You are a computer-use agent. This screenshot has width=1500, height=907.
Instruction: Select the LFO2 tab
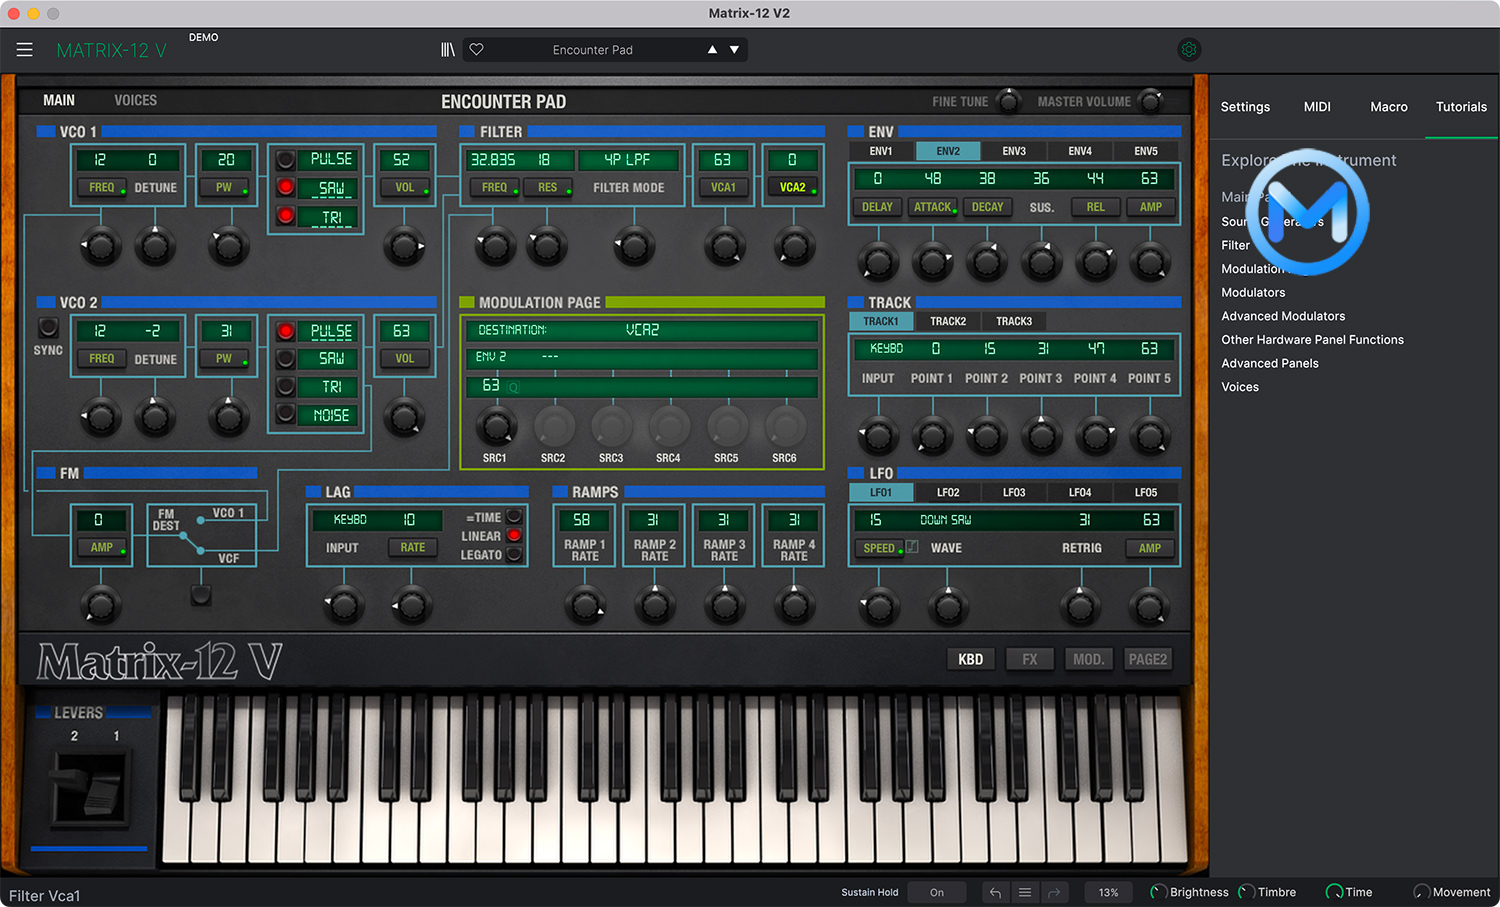coord(948,492)
